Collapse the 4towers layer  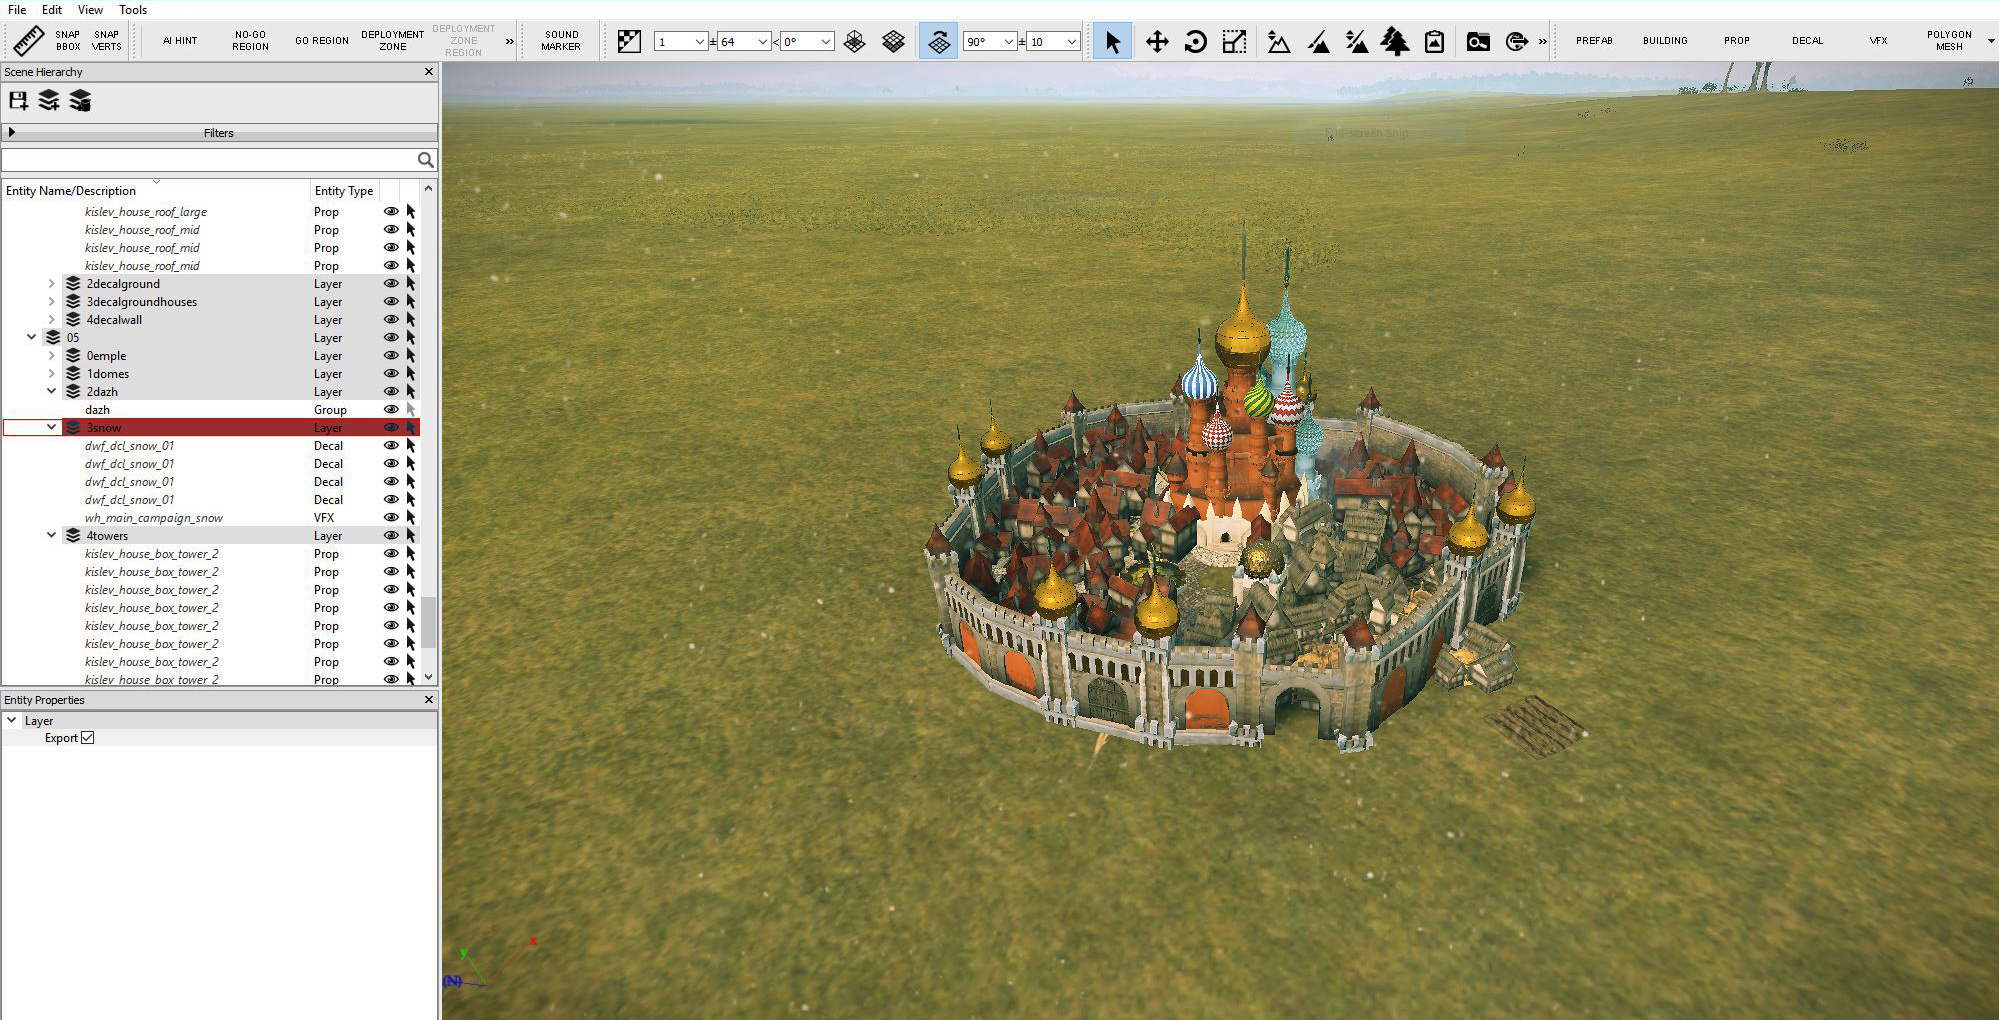pos(51,536)
